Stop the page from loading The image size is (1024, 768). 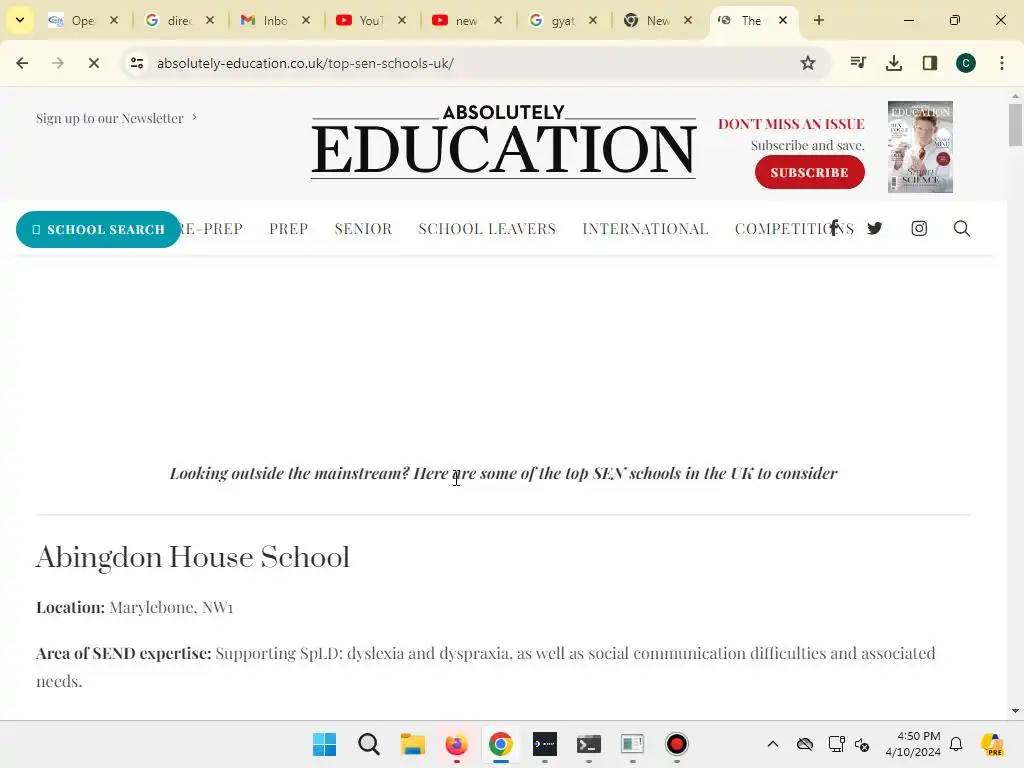point(93,63)
